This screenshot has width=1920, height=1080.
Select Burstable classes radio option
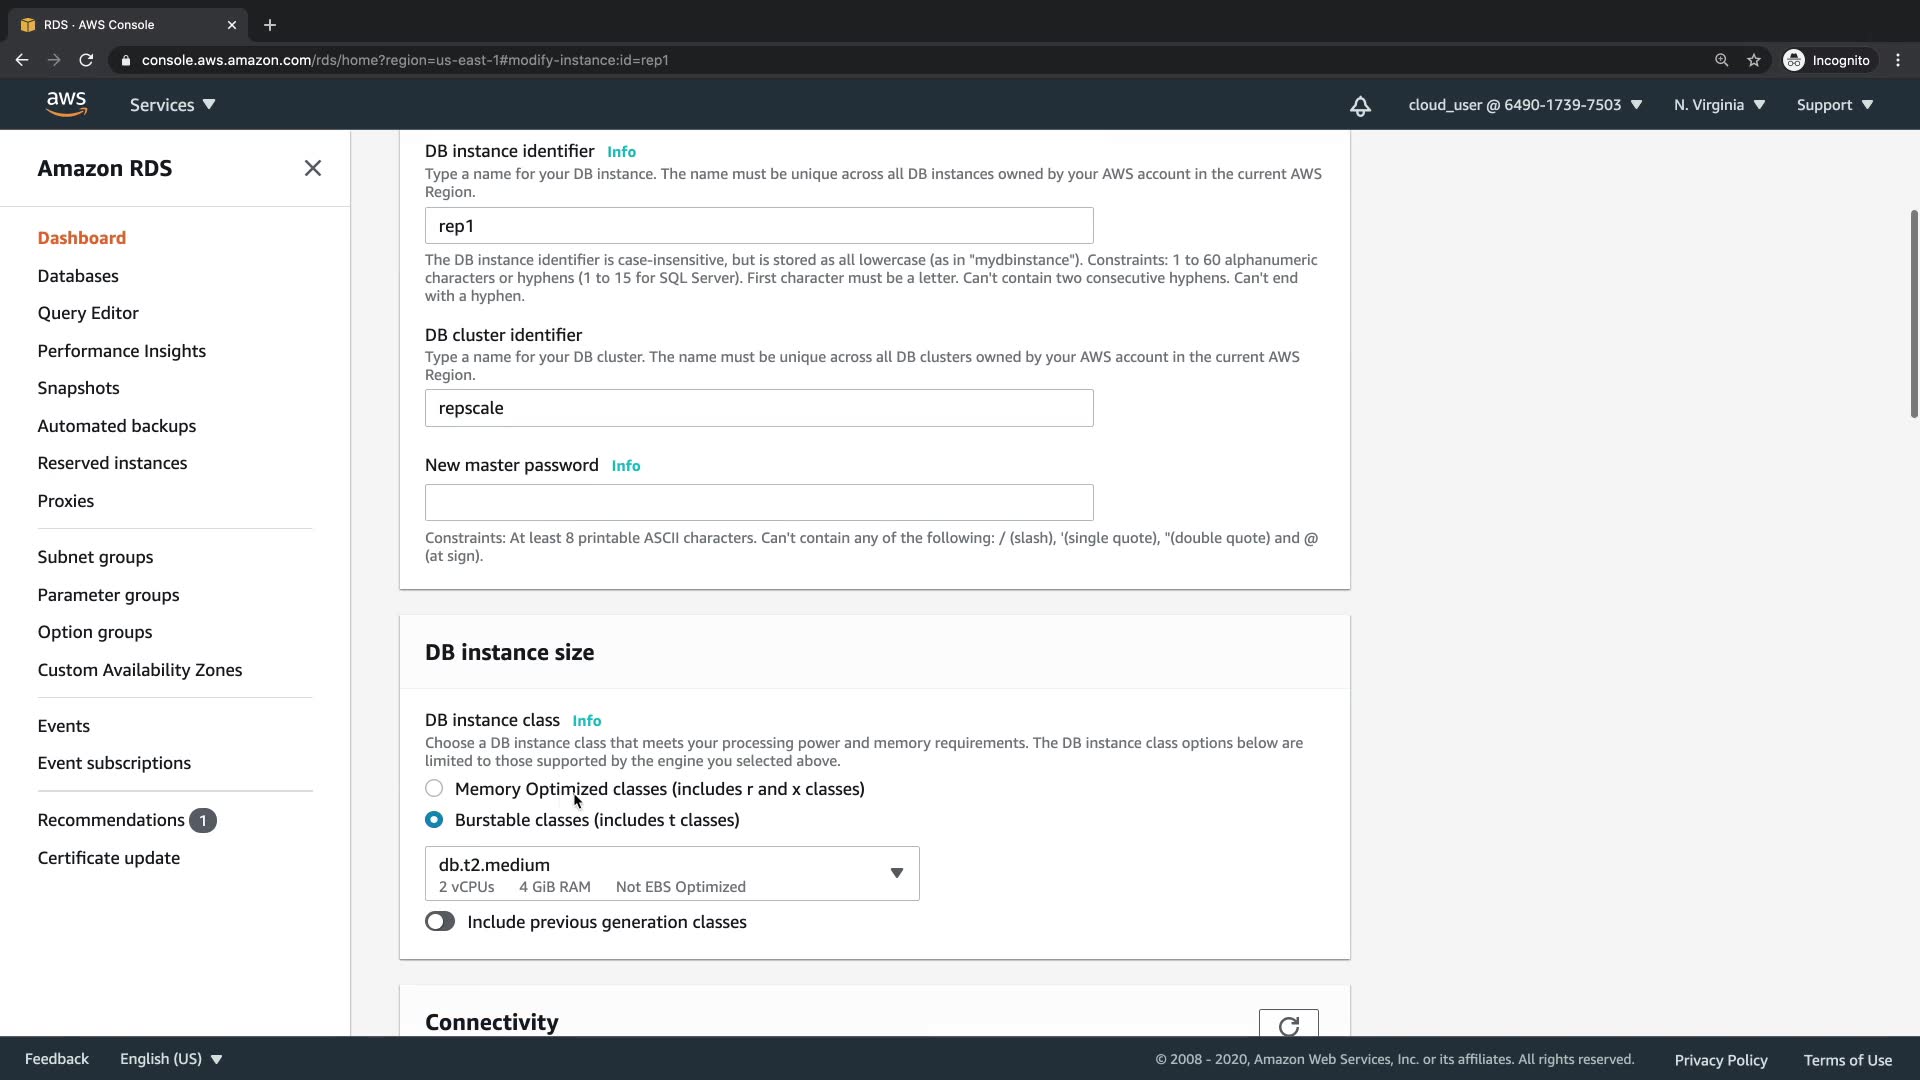point(434,820)
